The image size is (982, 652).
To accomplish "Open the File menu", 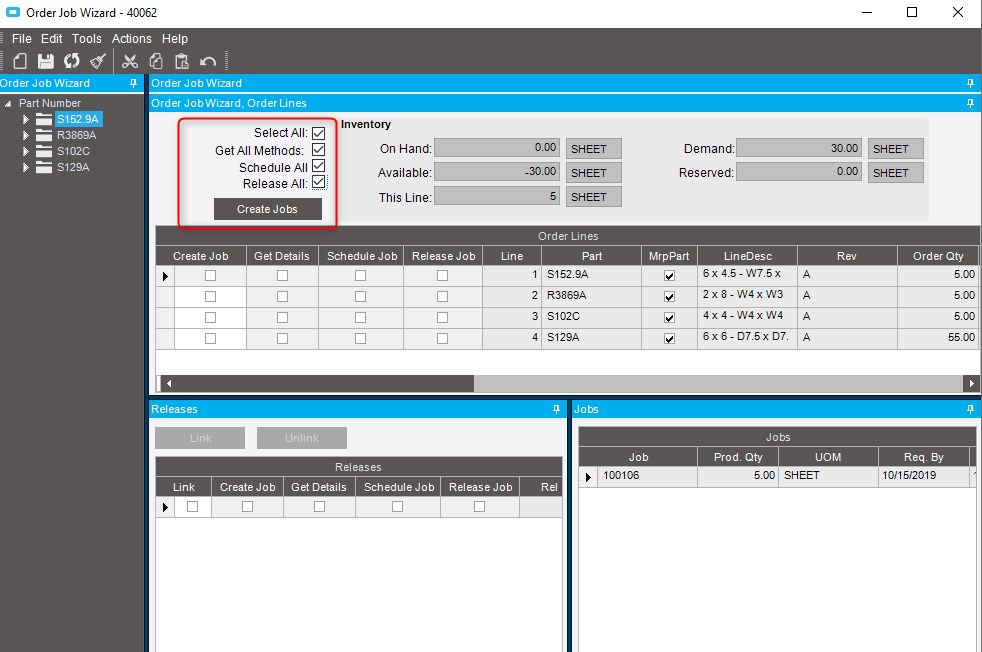I will (21, 39).
